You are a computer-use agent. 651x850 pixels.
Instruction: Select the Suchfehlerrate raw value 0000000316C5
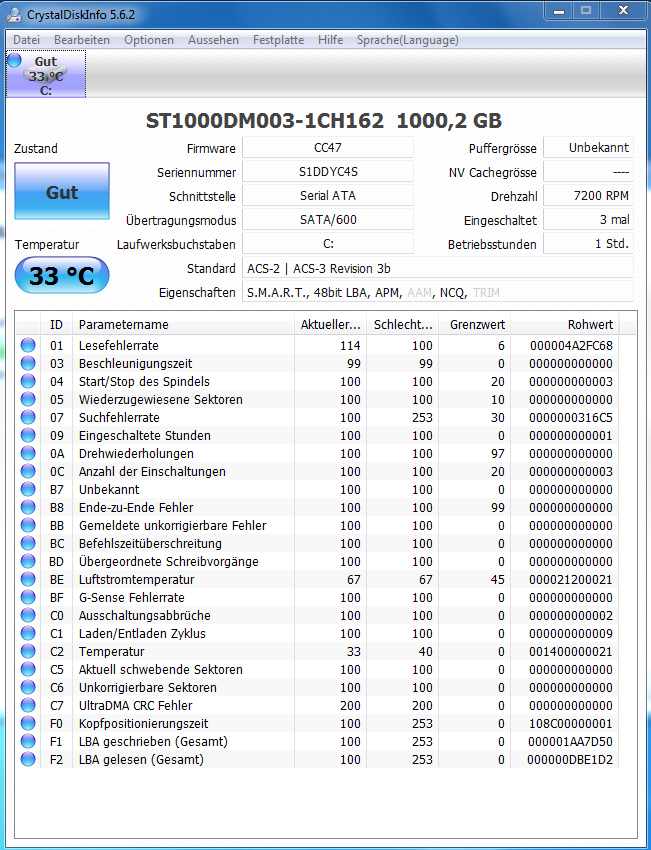(x=571, y=417)
